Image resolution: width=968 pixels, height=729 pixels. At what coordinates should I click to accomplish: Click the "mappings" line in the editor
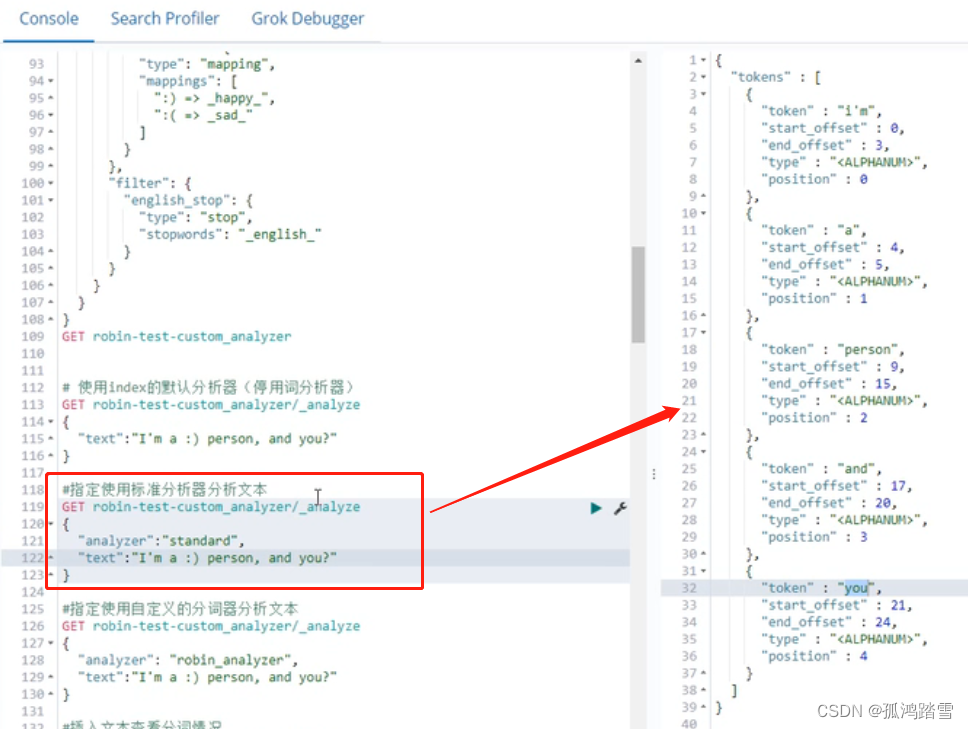(x=188, y=81)
